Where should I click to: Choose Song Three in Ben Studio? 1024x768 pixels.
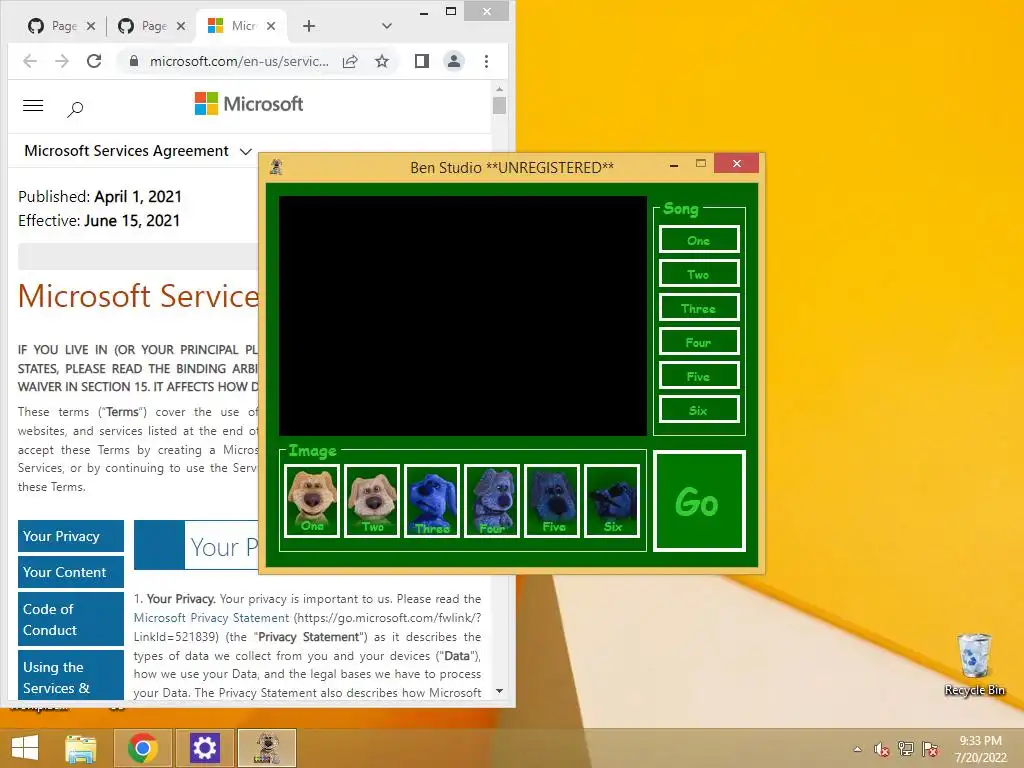tap(699, 307)
